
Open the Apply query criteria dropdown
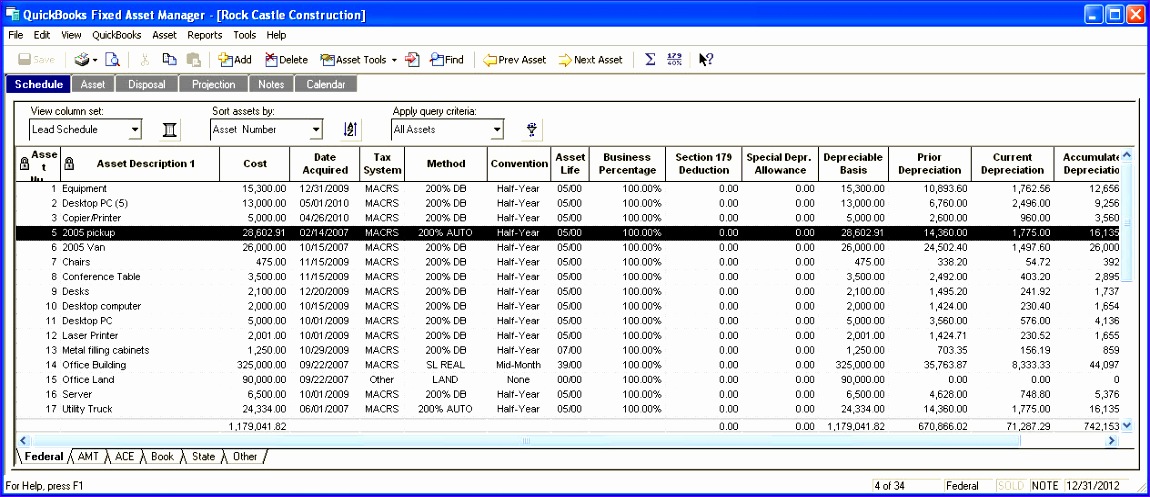pos(497,130)
